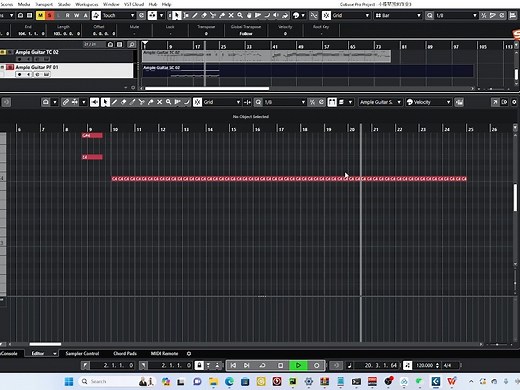Image resolution: width=520 pixels, height=390 pixels.
Task: Click the Record button in transport
Action: point(316,365)
